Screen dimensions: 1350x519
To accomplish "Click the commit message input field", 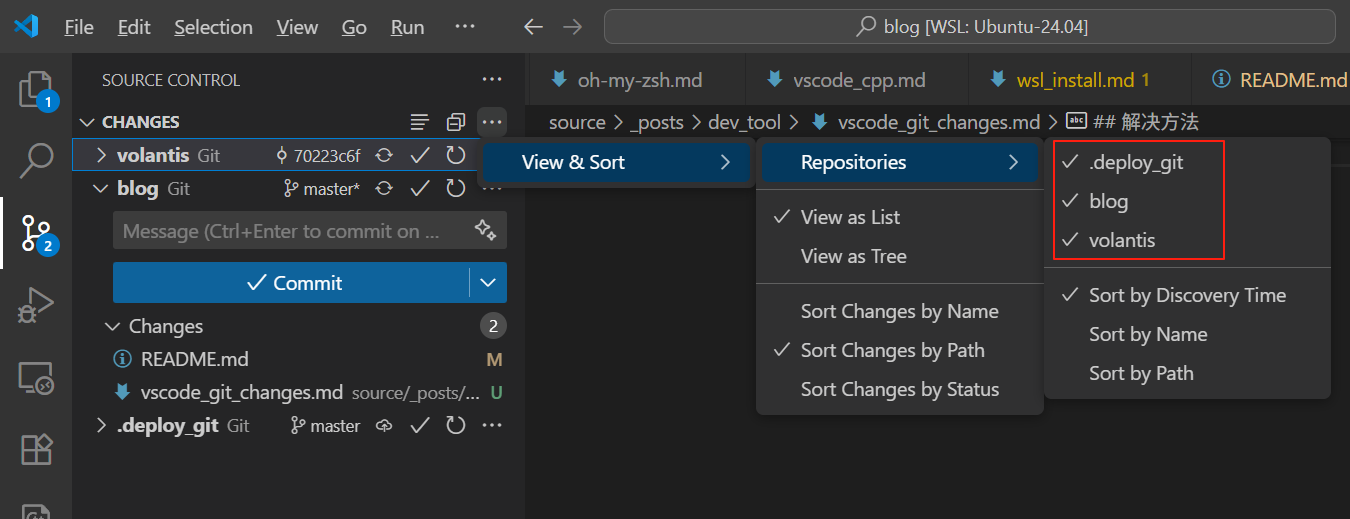I will [290, 231].
